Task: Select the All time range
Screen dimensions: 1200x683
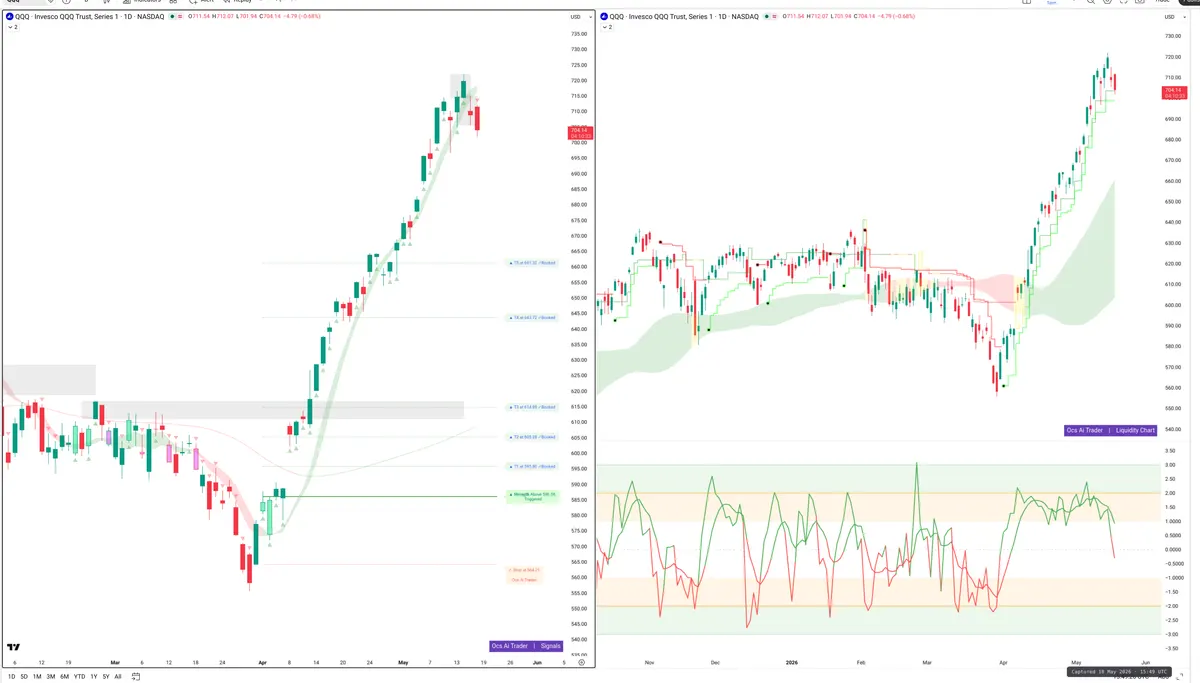Action: point(118,677)
